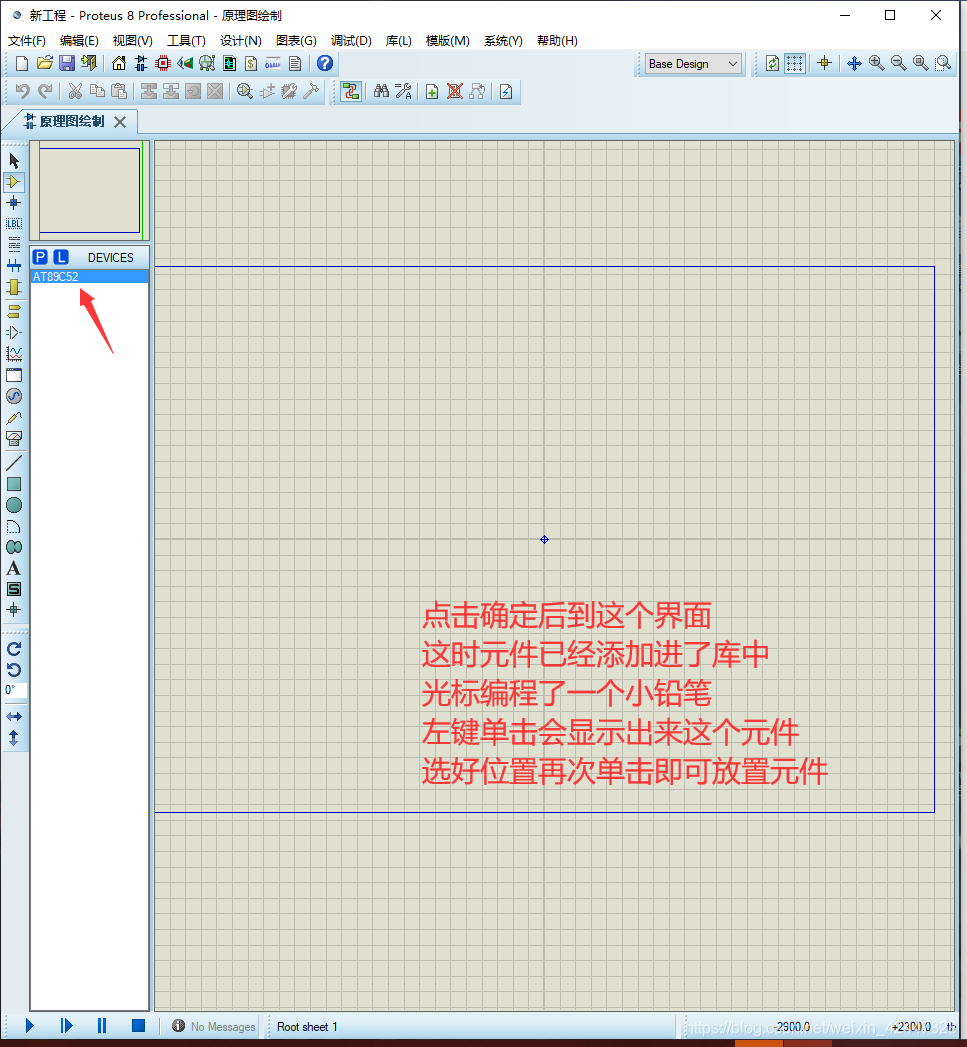Open the 工具(T) menu
Viewport: 967px width, 1047px height.
pos(186,41)
